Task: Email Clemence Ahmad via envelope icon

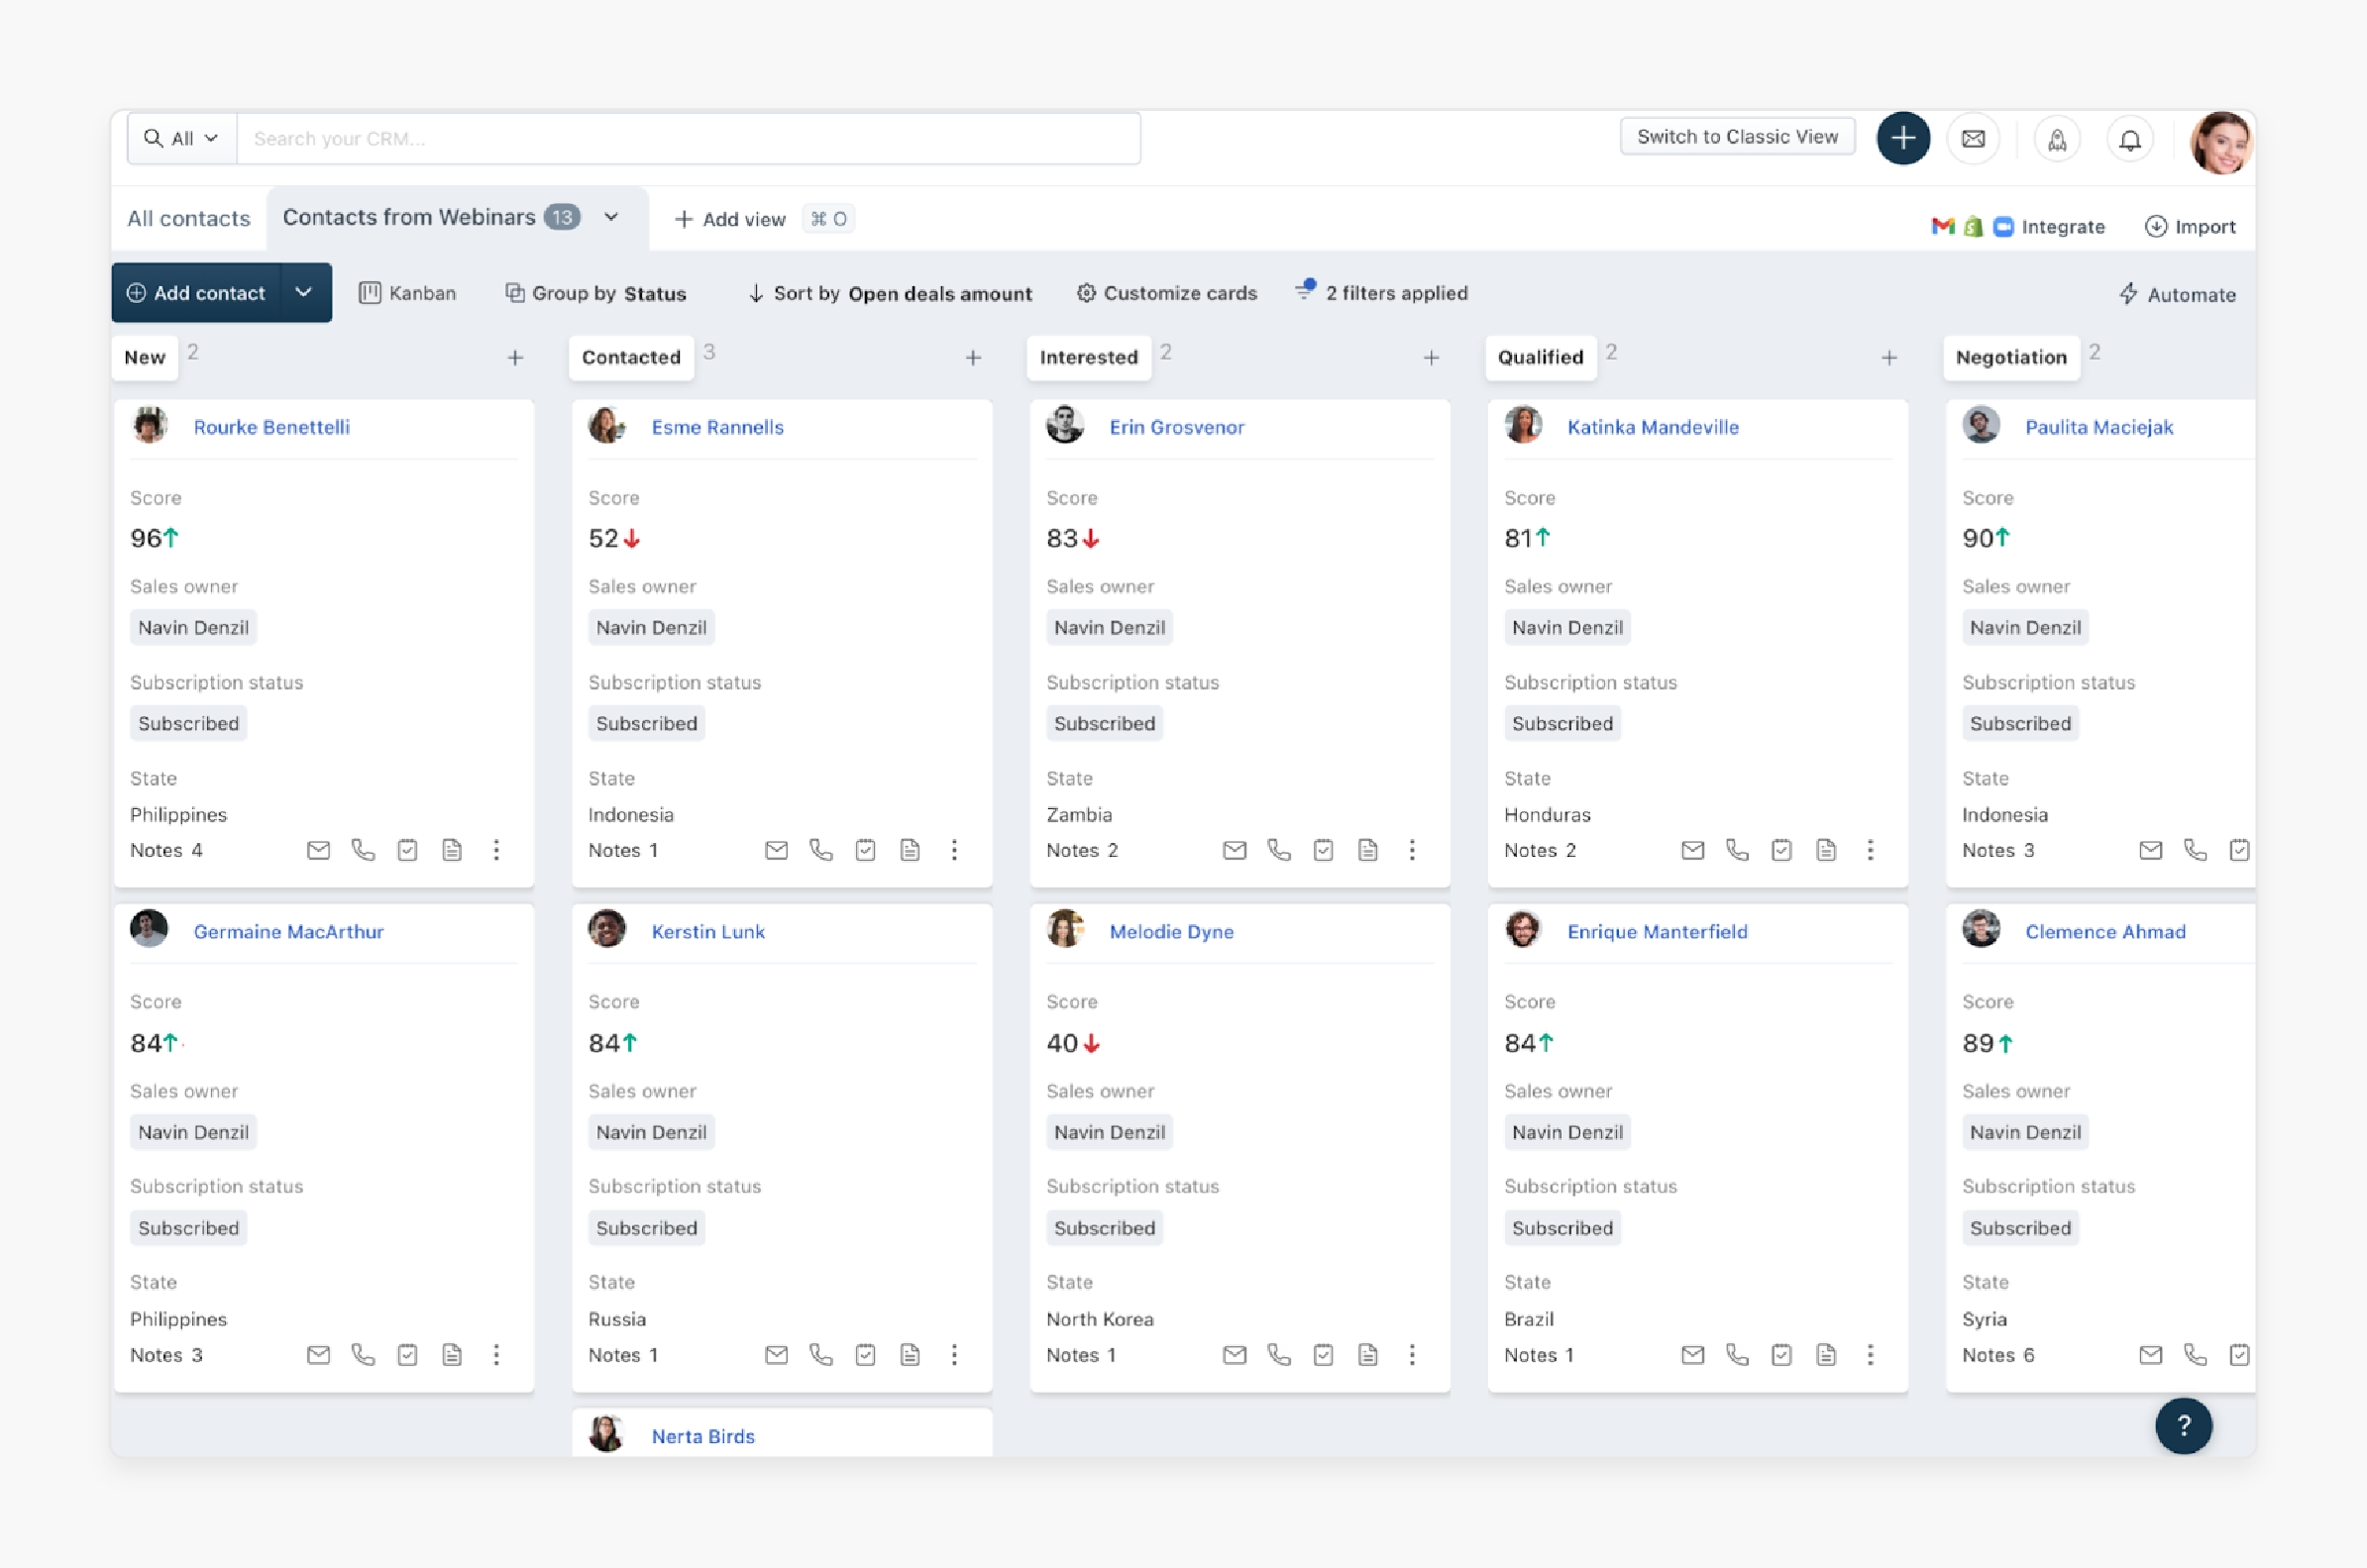Action: [x=2150, y=1355]
